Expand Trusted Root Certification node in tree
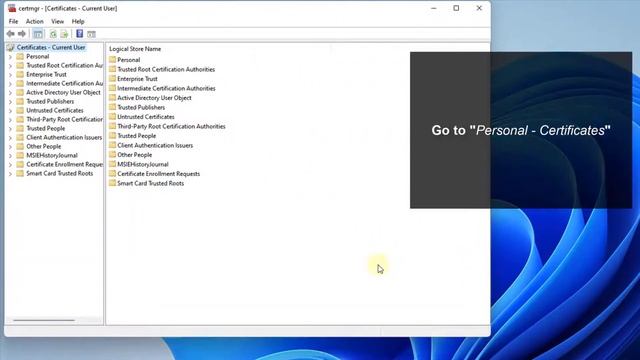This screenshot has width=640, height=360. point(10,66)
